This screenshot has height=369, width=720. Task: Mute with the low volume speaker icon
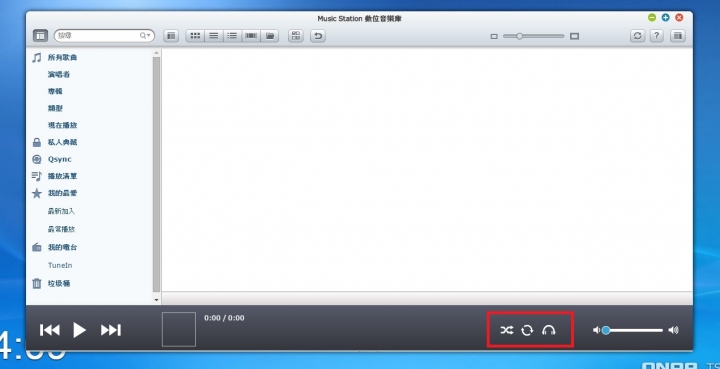tap(596, 330)
